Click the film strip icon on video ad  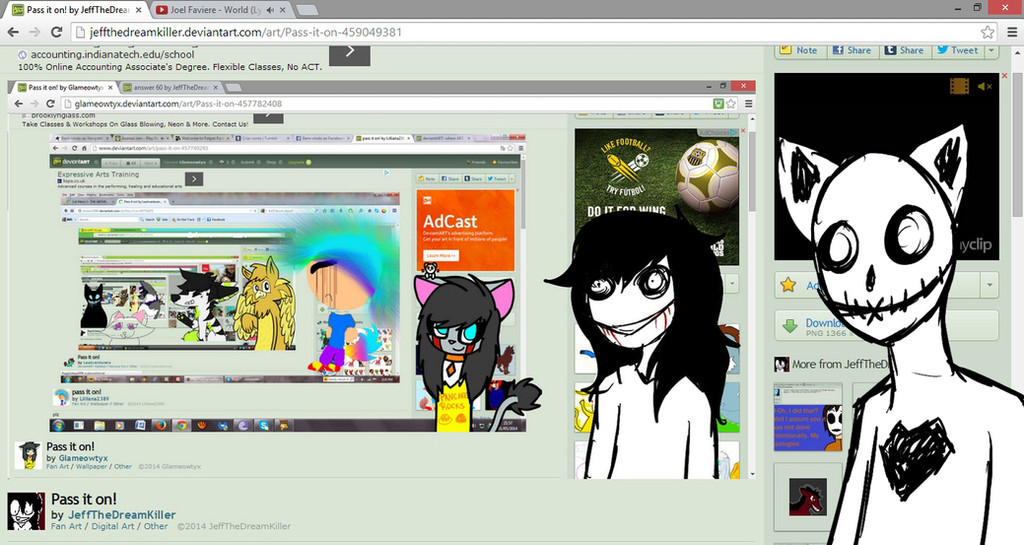click(x=959, y=86)
